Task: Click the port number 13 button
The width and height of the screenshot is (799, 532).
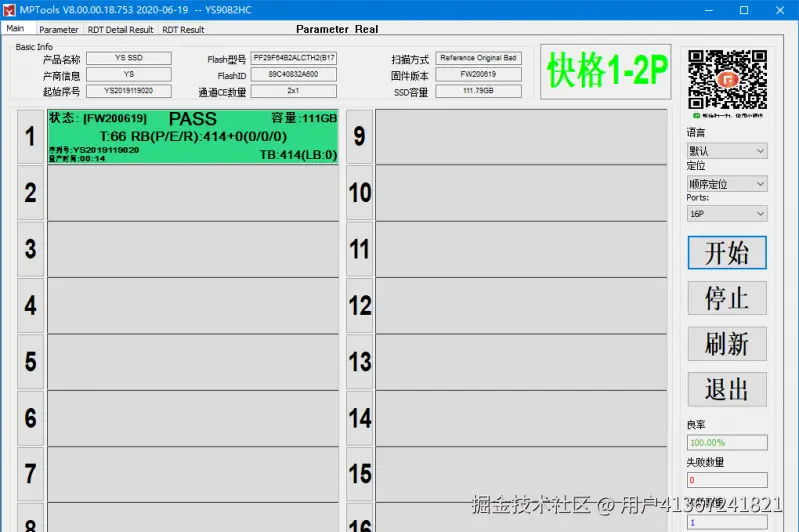Action: 360,362
